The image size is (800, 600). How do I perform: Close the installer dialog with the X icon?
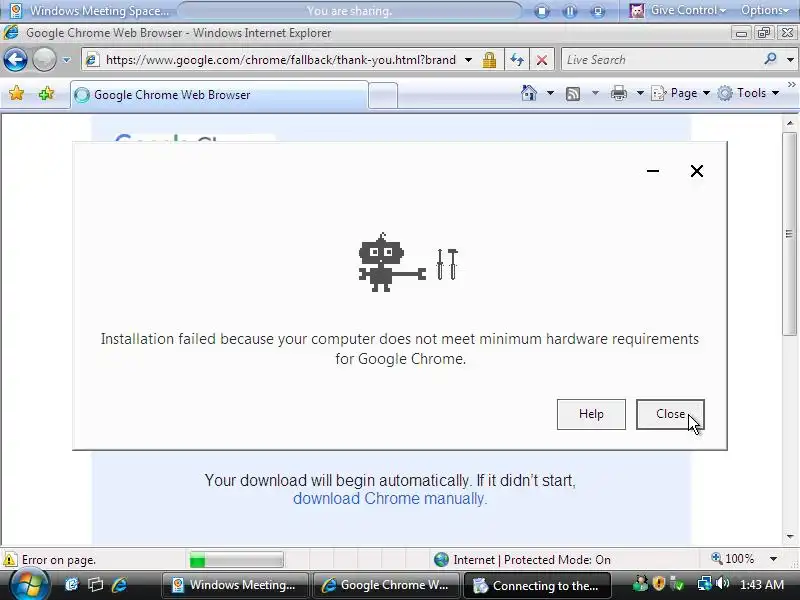click(696, 171)
